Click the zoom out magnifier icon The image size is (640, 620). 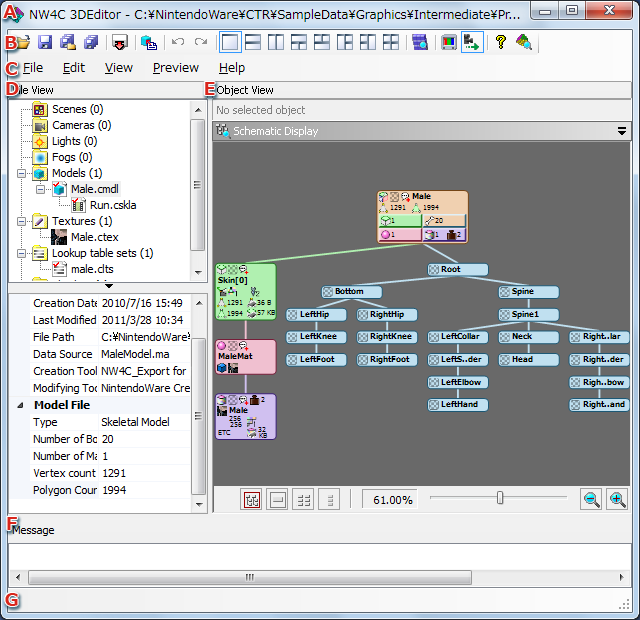[x=591, y=499]
